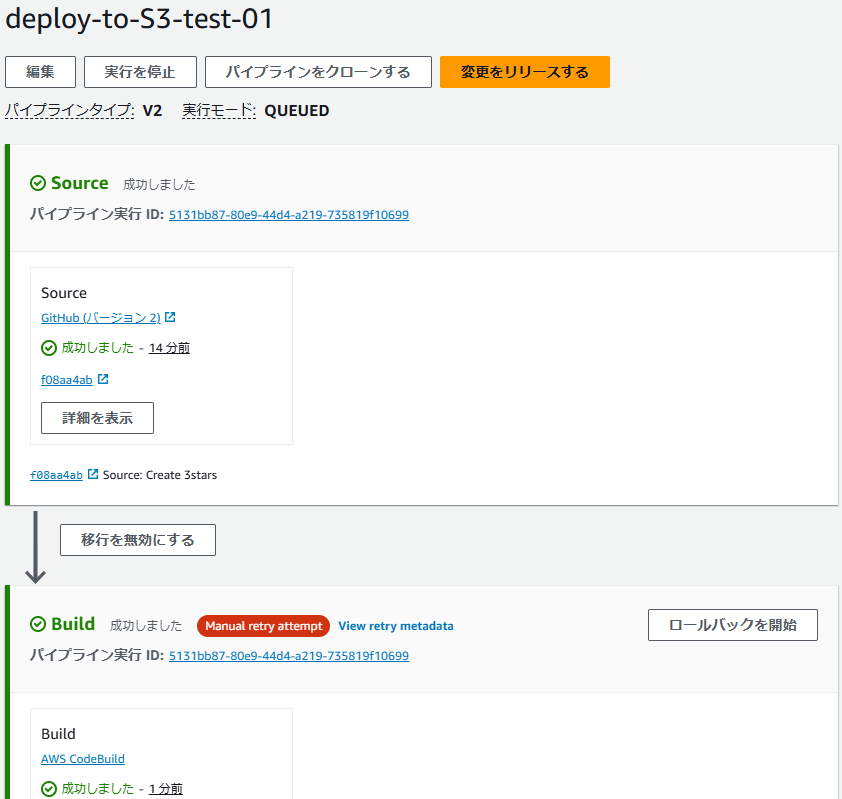Click the 編集 (Edit) button
This screenshot has width=842, height=799.
tap(40, 72)
